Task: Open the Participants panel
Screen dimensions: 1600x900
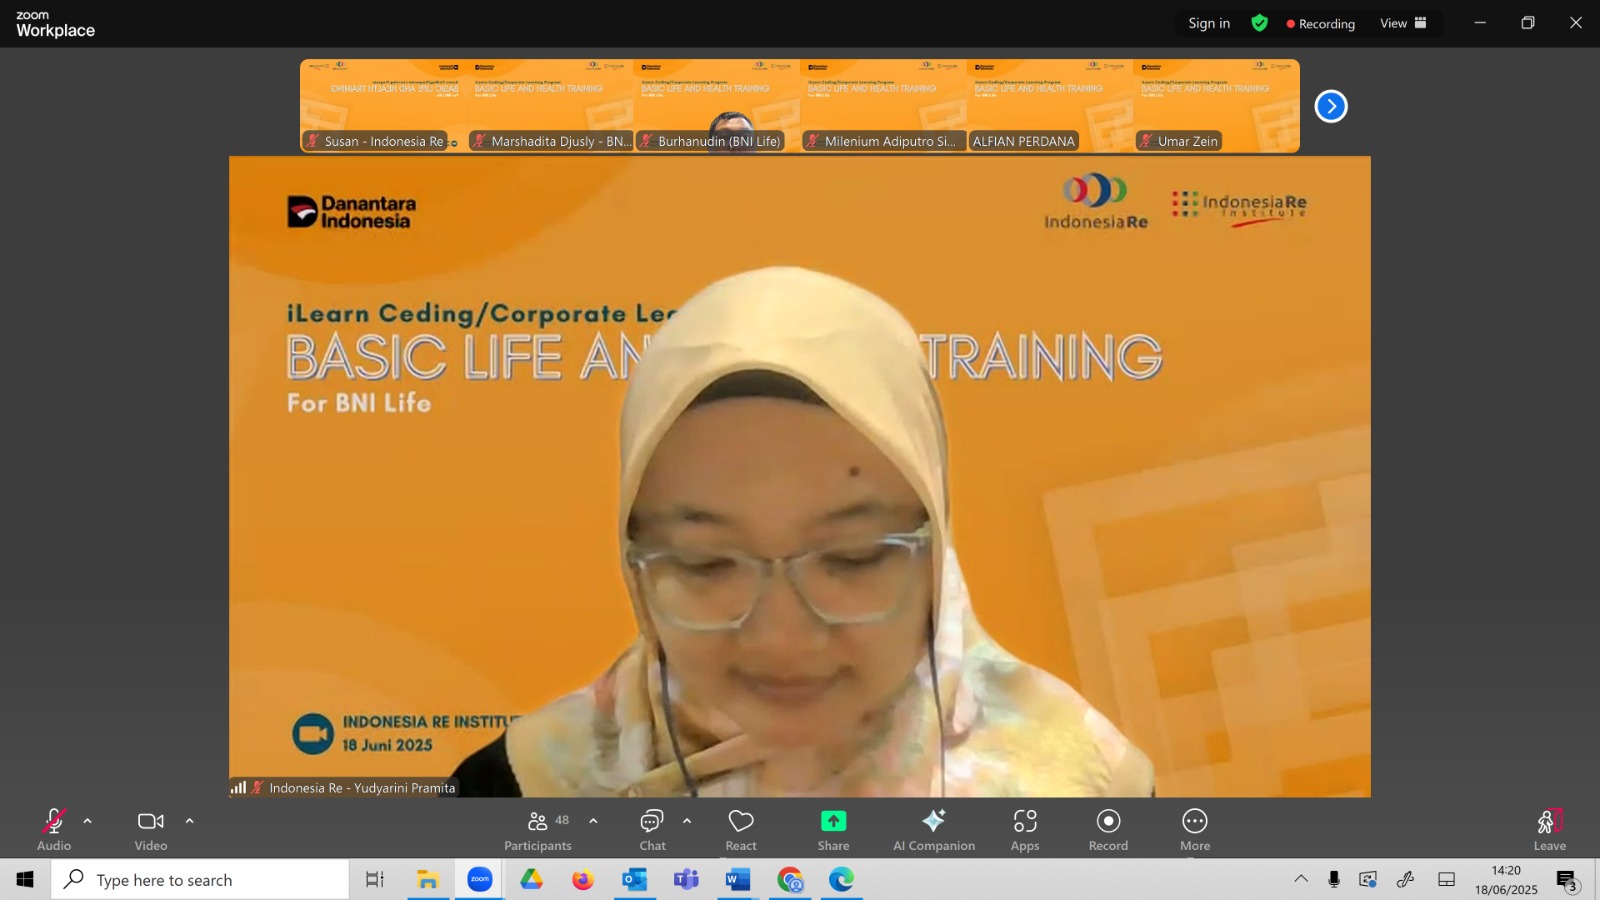Action: click(538, 830)
